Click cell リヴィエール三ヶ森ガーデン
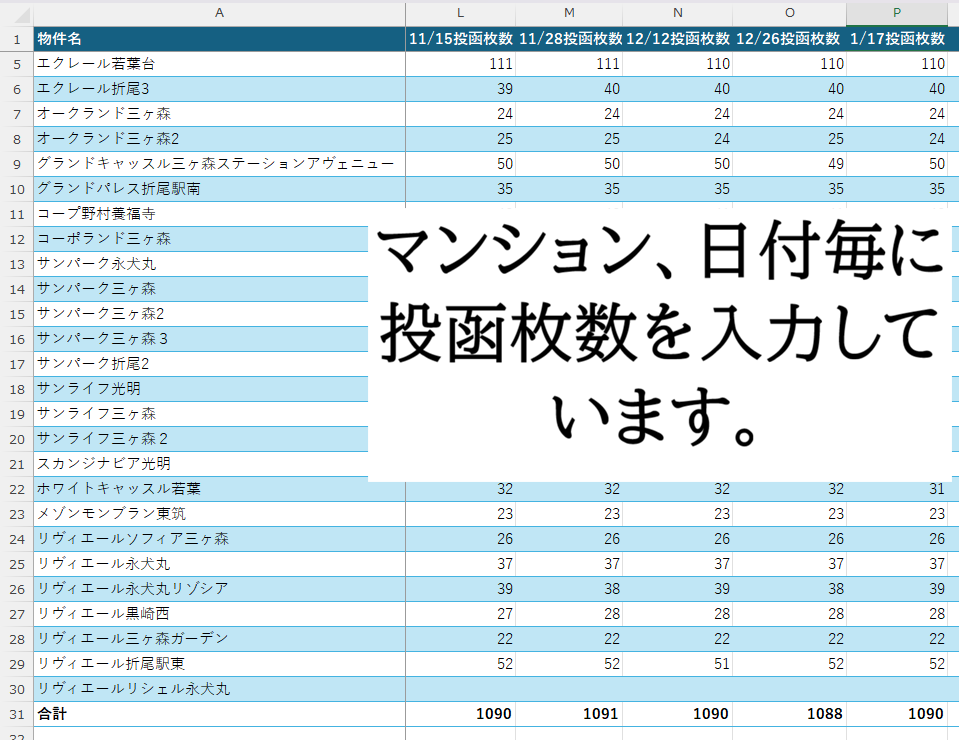 coord(219,639)
